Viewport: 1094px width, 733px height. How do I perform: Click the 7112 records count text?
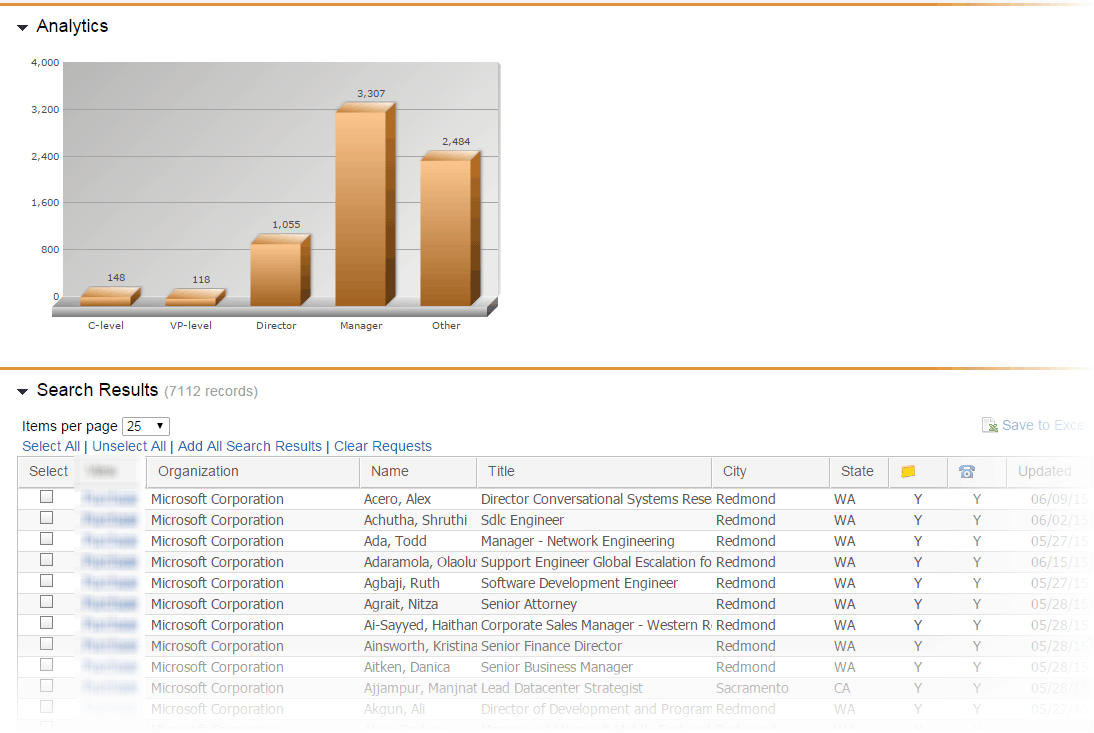point(211,391)
